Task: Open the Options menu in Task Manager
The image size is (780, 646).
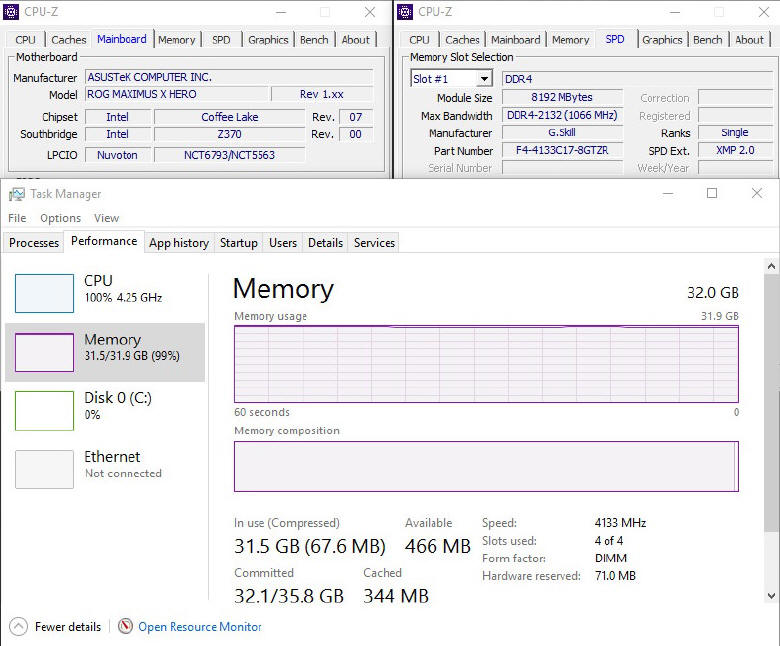Action: (61, 218)
